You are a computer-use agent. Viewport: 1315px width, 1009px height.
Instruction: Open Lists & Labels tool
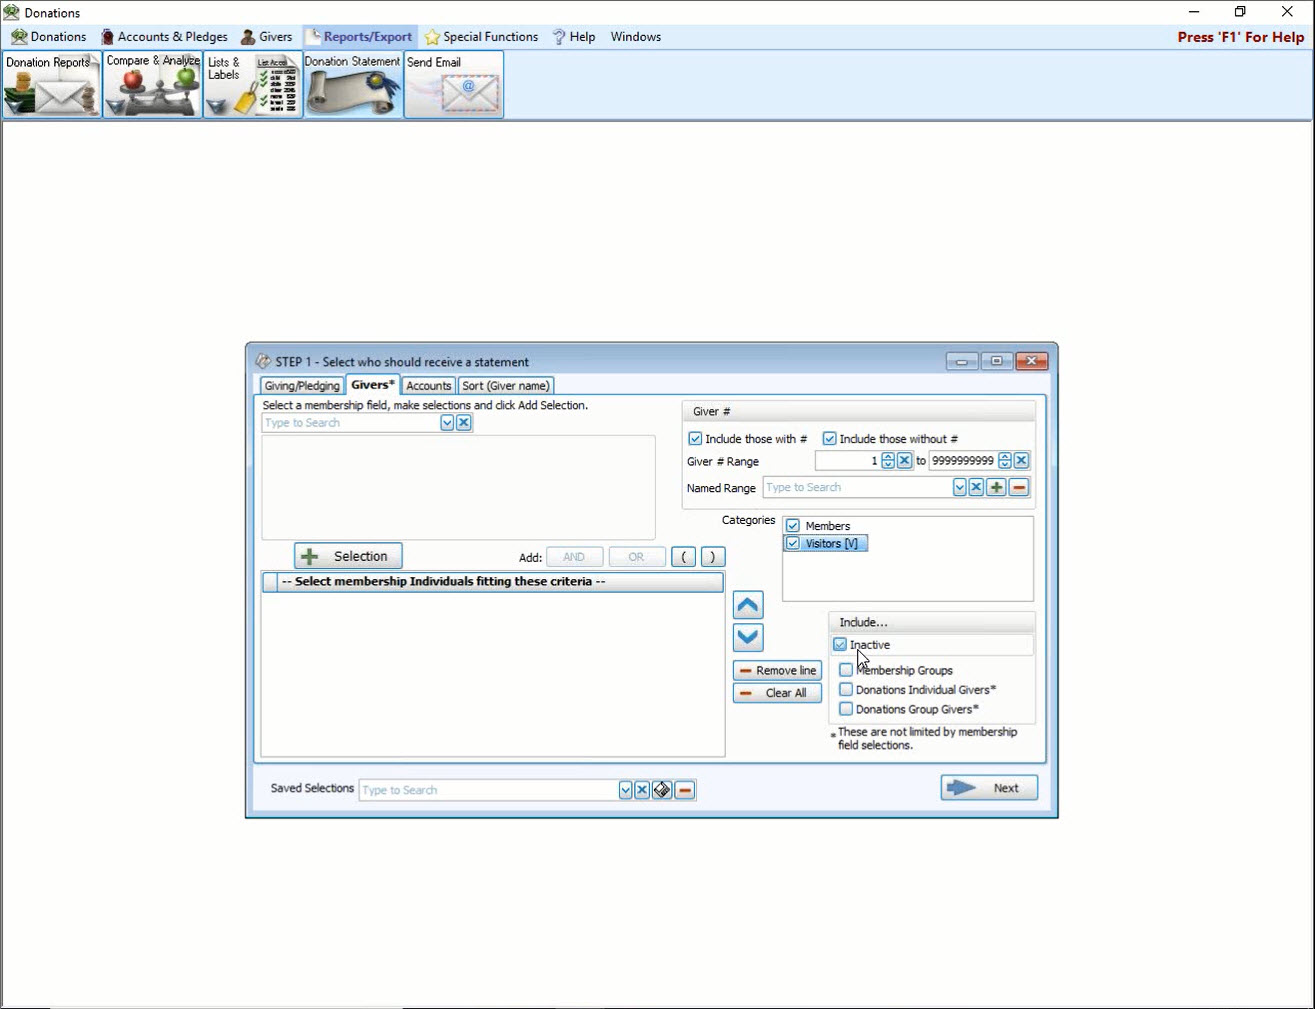(253, 86)
